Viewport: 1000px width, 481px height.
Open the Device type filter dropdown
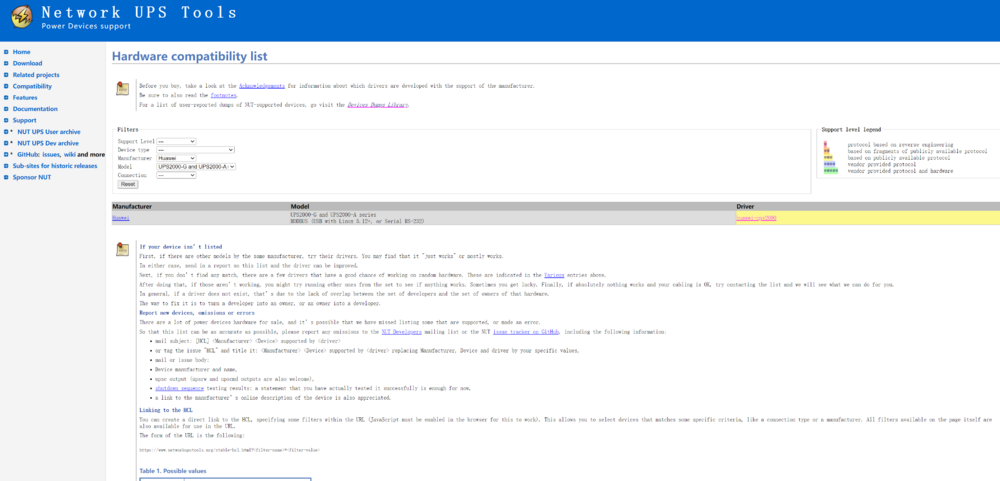pos(195,149)
